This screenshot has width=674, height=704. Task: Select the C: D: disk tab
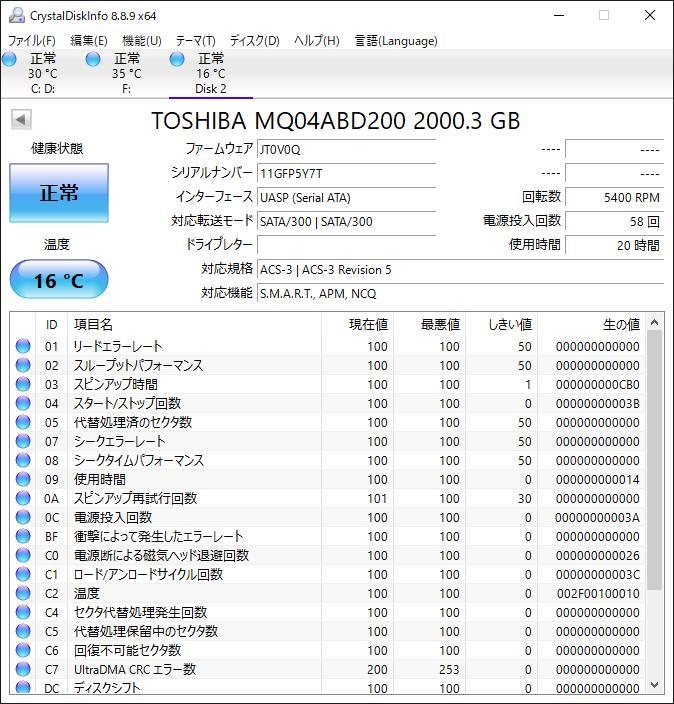(43, 73)
